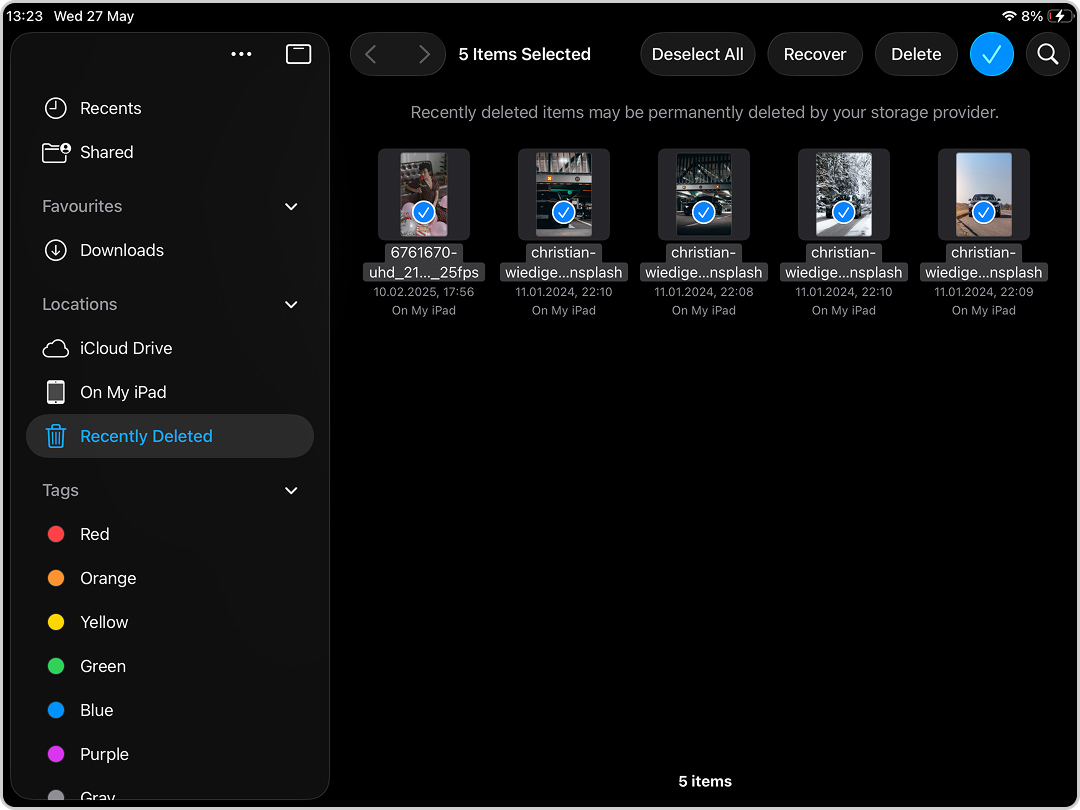Open Downloads in the sidebar
This screenshot has height=810, width=1080.
169,250
